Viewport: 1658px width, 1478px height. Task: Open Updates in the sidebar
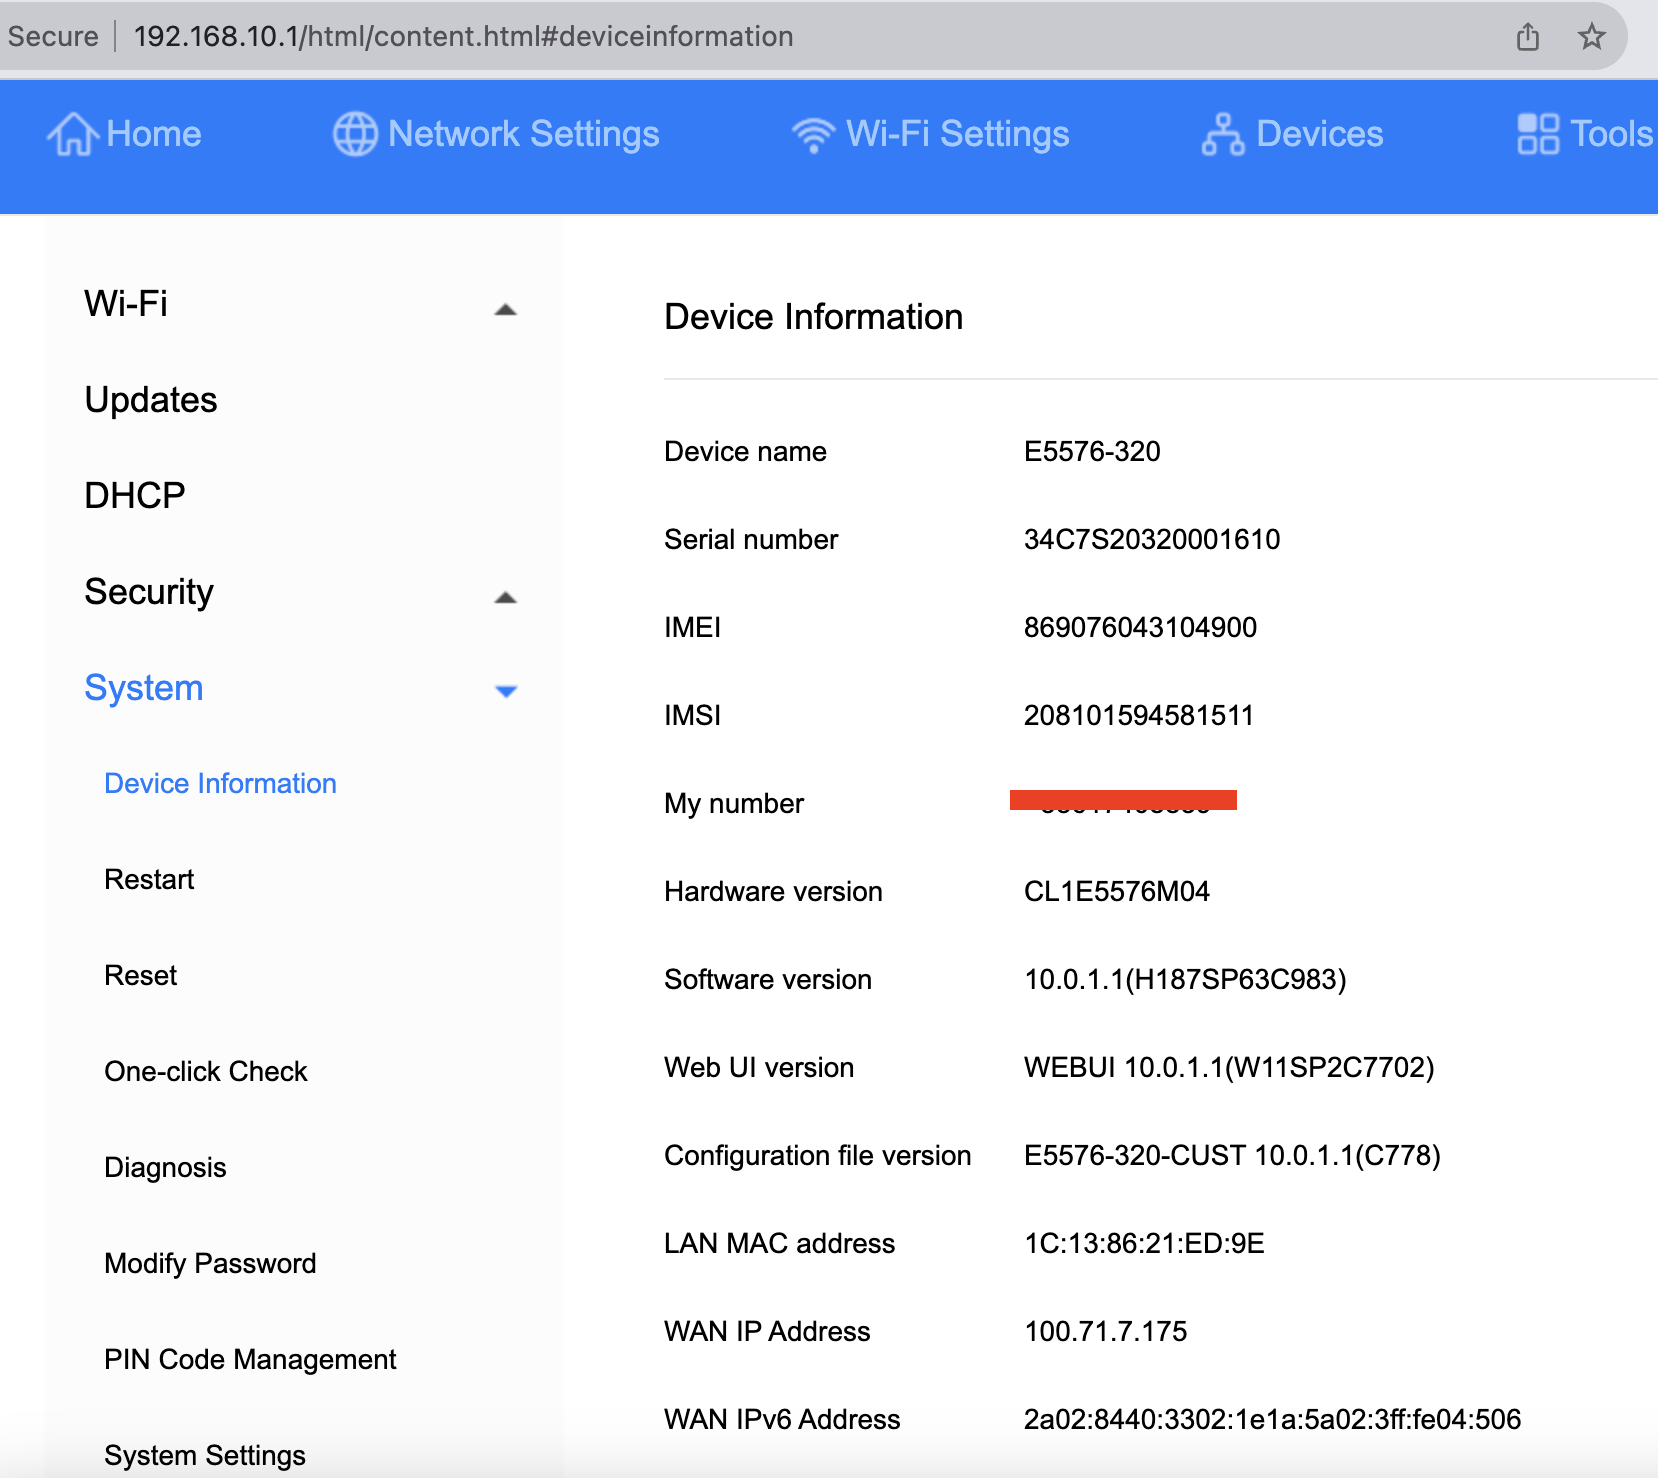(x=151, y=400)
